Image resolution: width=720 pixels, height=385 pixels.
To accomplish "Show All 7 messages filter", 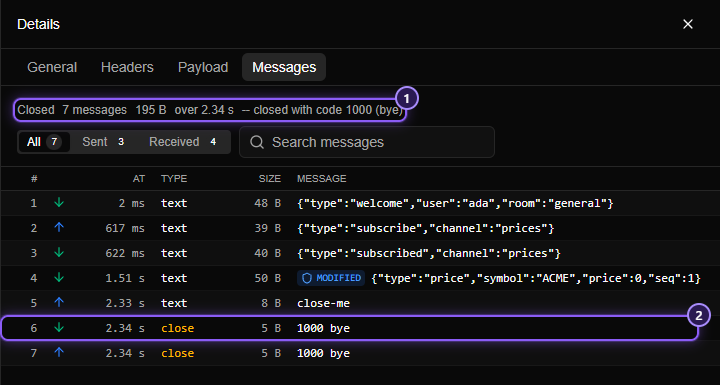I will (x=44, y=142).
